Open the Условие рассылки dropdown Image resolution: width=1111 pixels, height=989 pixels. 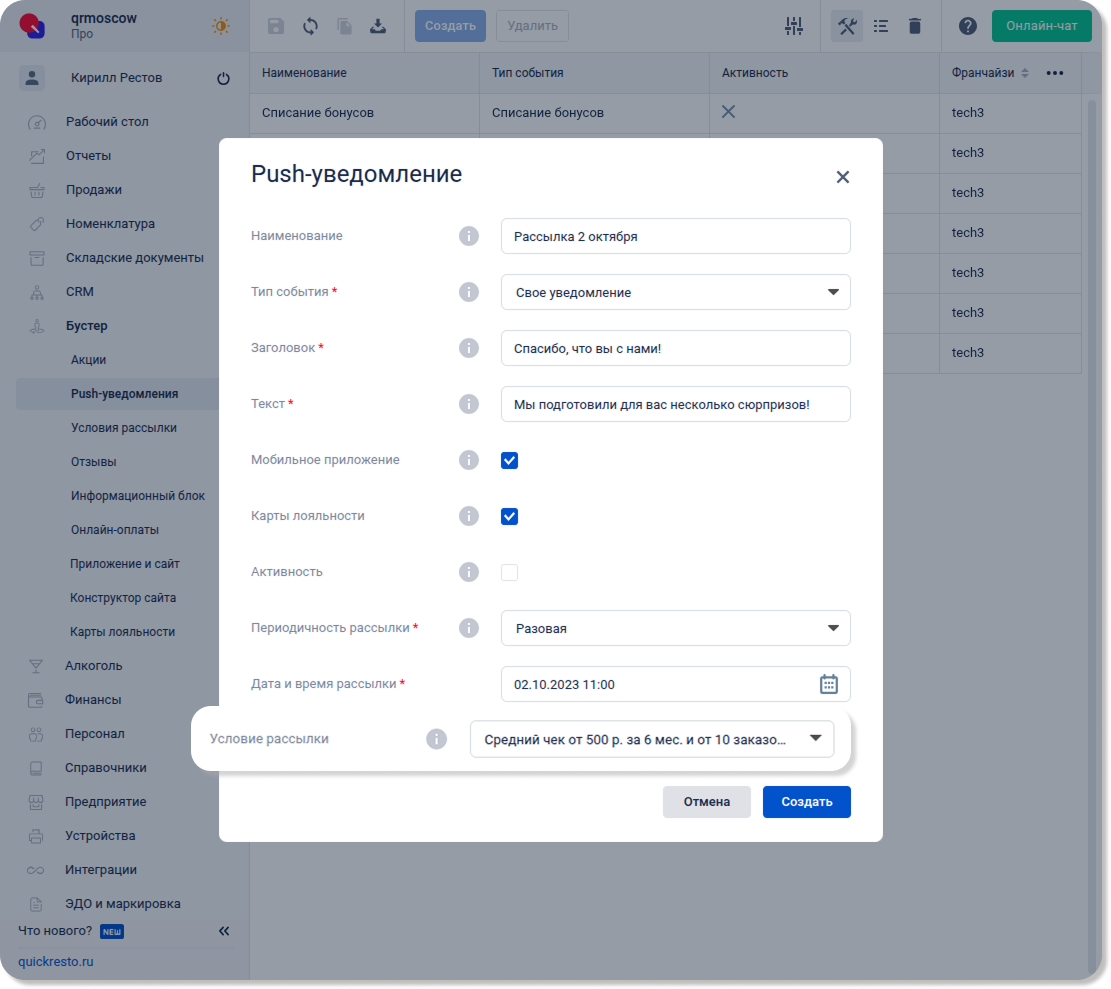click(651, 739)
